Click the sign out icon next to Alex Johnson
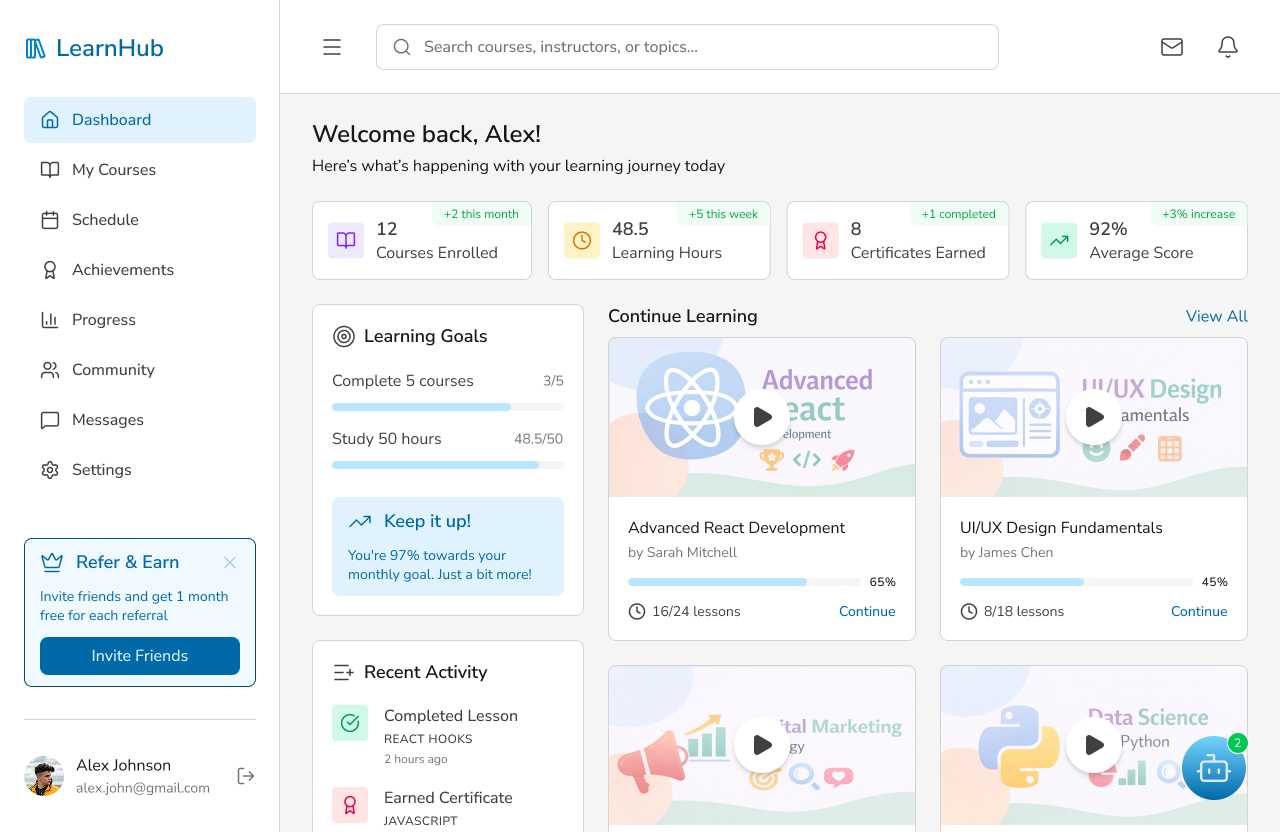 (x=245, y=775)
